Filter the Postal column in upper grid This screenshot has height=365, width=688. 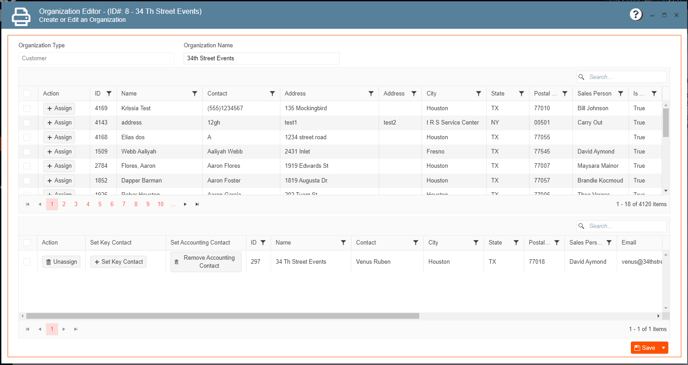point(564,93)
